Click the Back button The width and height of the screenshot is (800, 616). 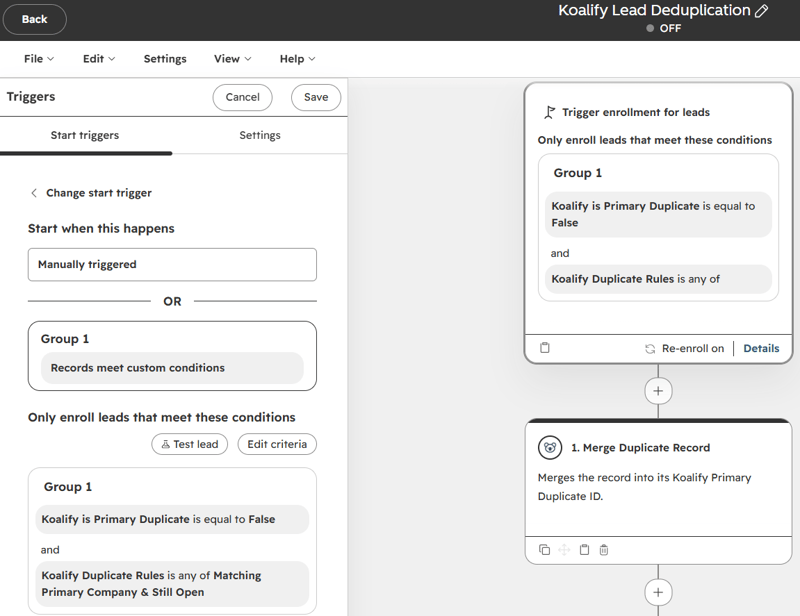(35, 19)
